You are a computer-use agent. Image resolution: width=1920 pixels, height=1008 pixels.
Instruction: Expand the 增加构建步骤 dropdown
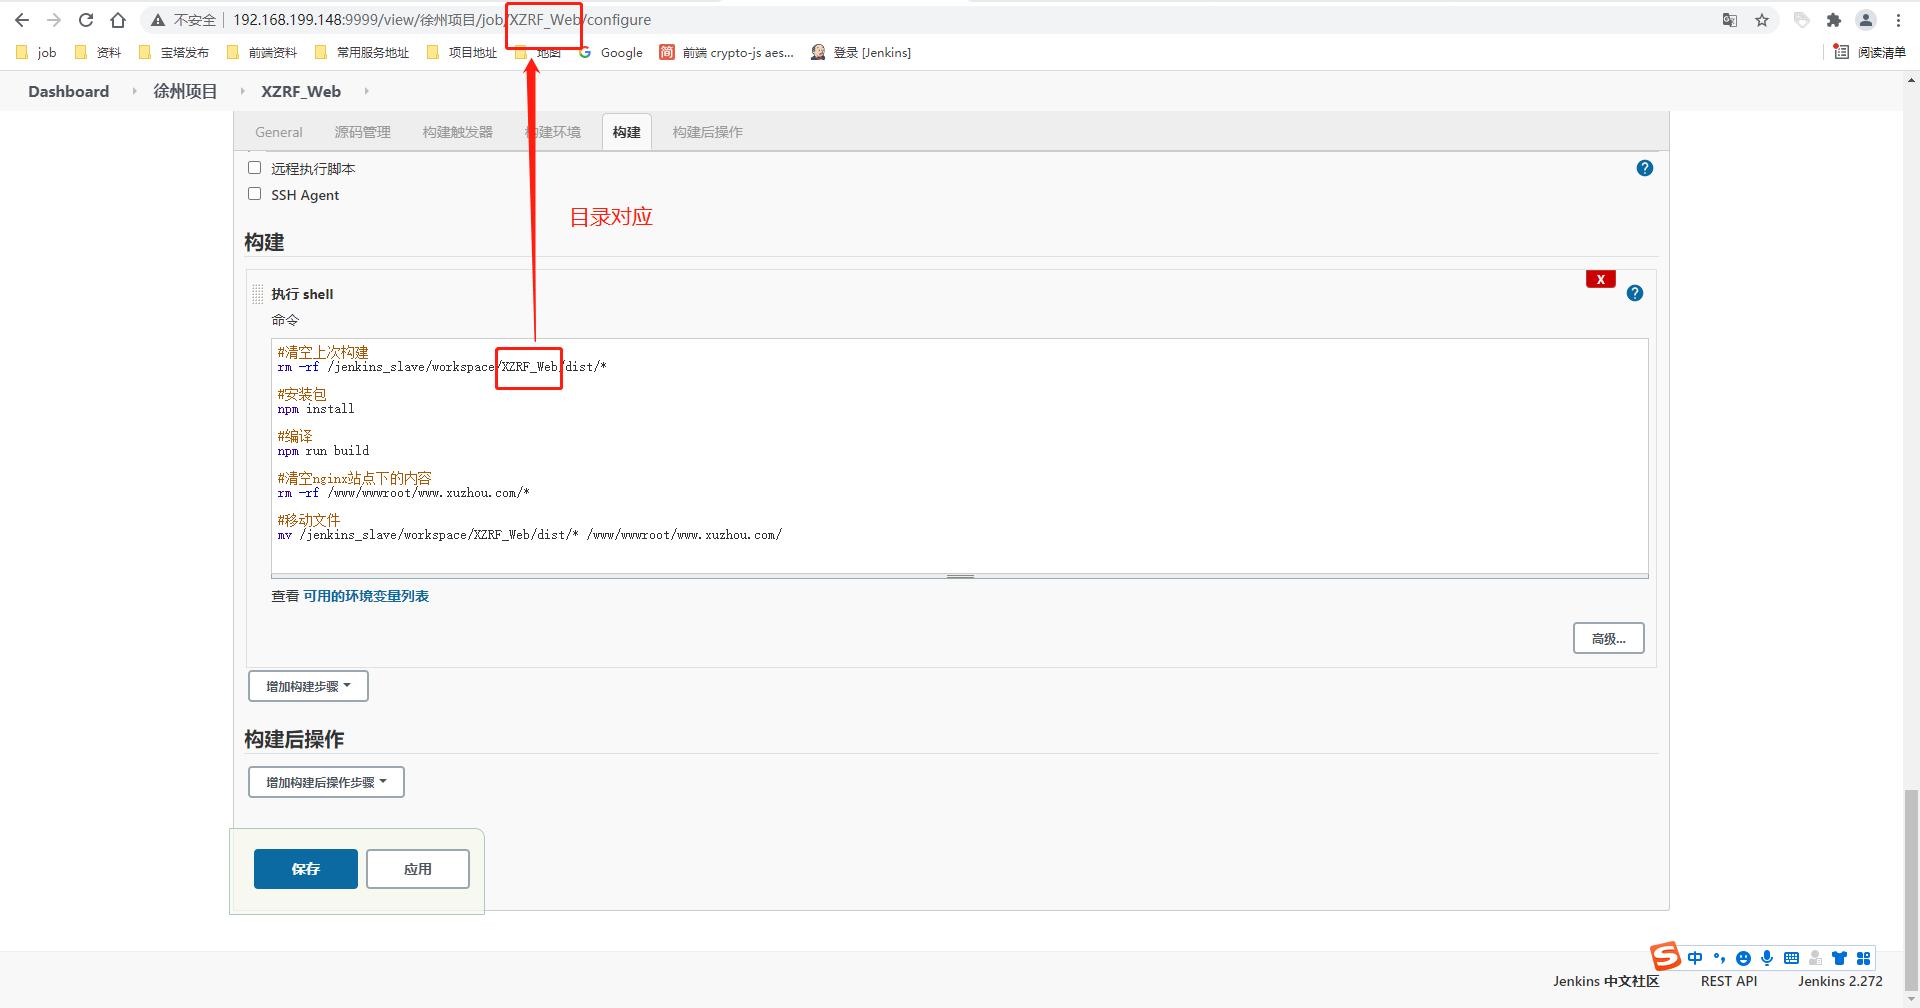308,686
